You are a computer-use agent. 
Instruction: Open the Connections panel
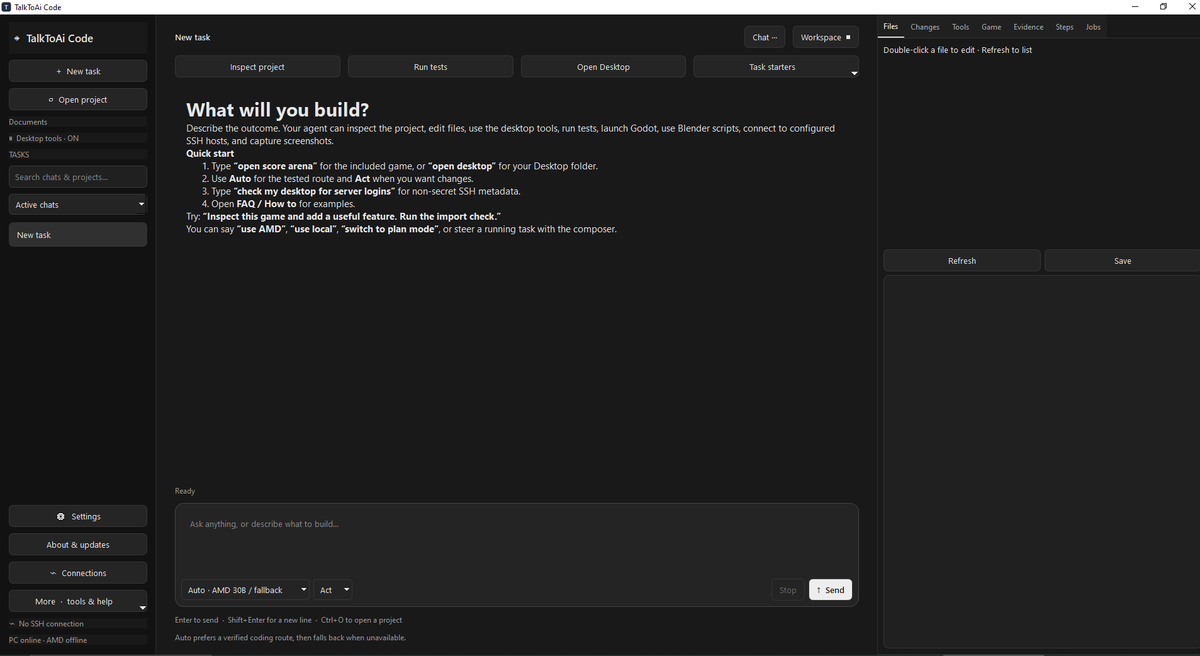click(x=78, y=573)
